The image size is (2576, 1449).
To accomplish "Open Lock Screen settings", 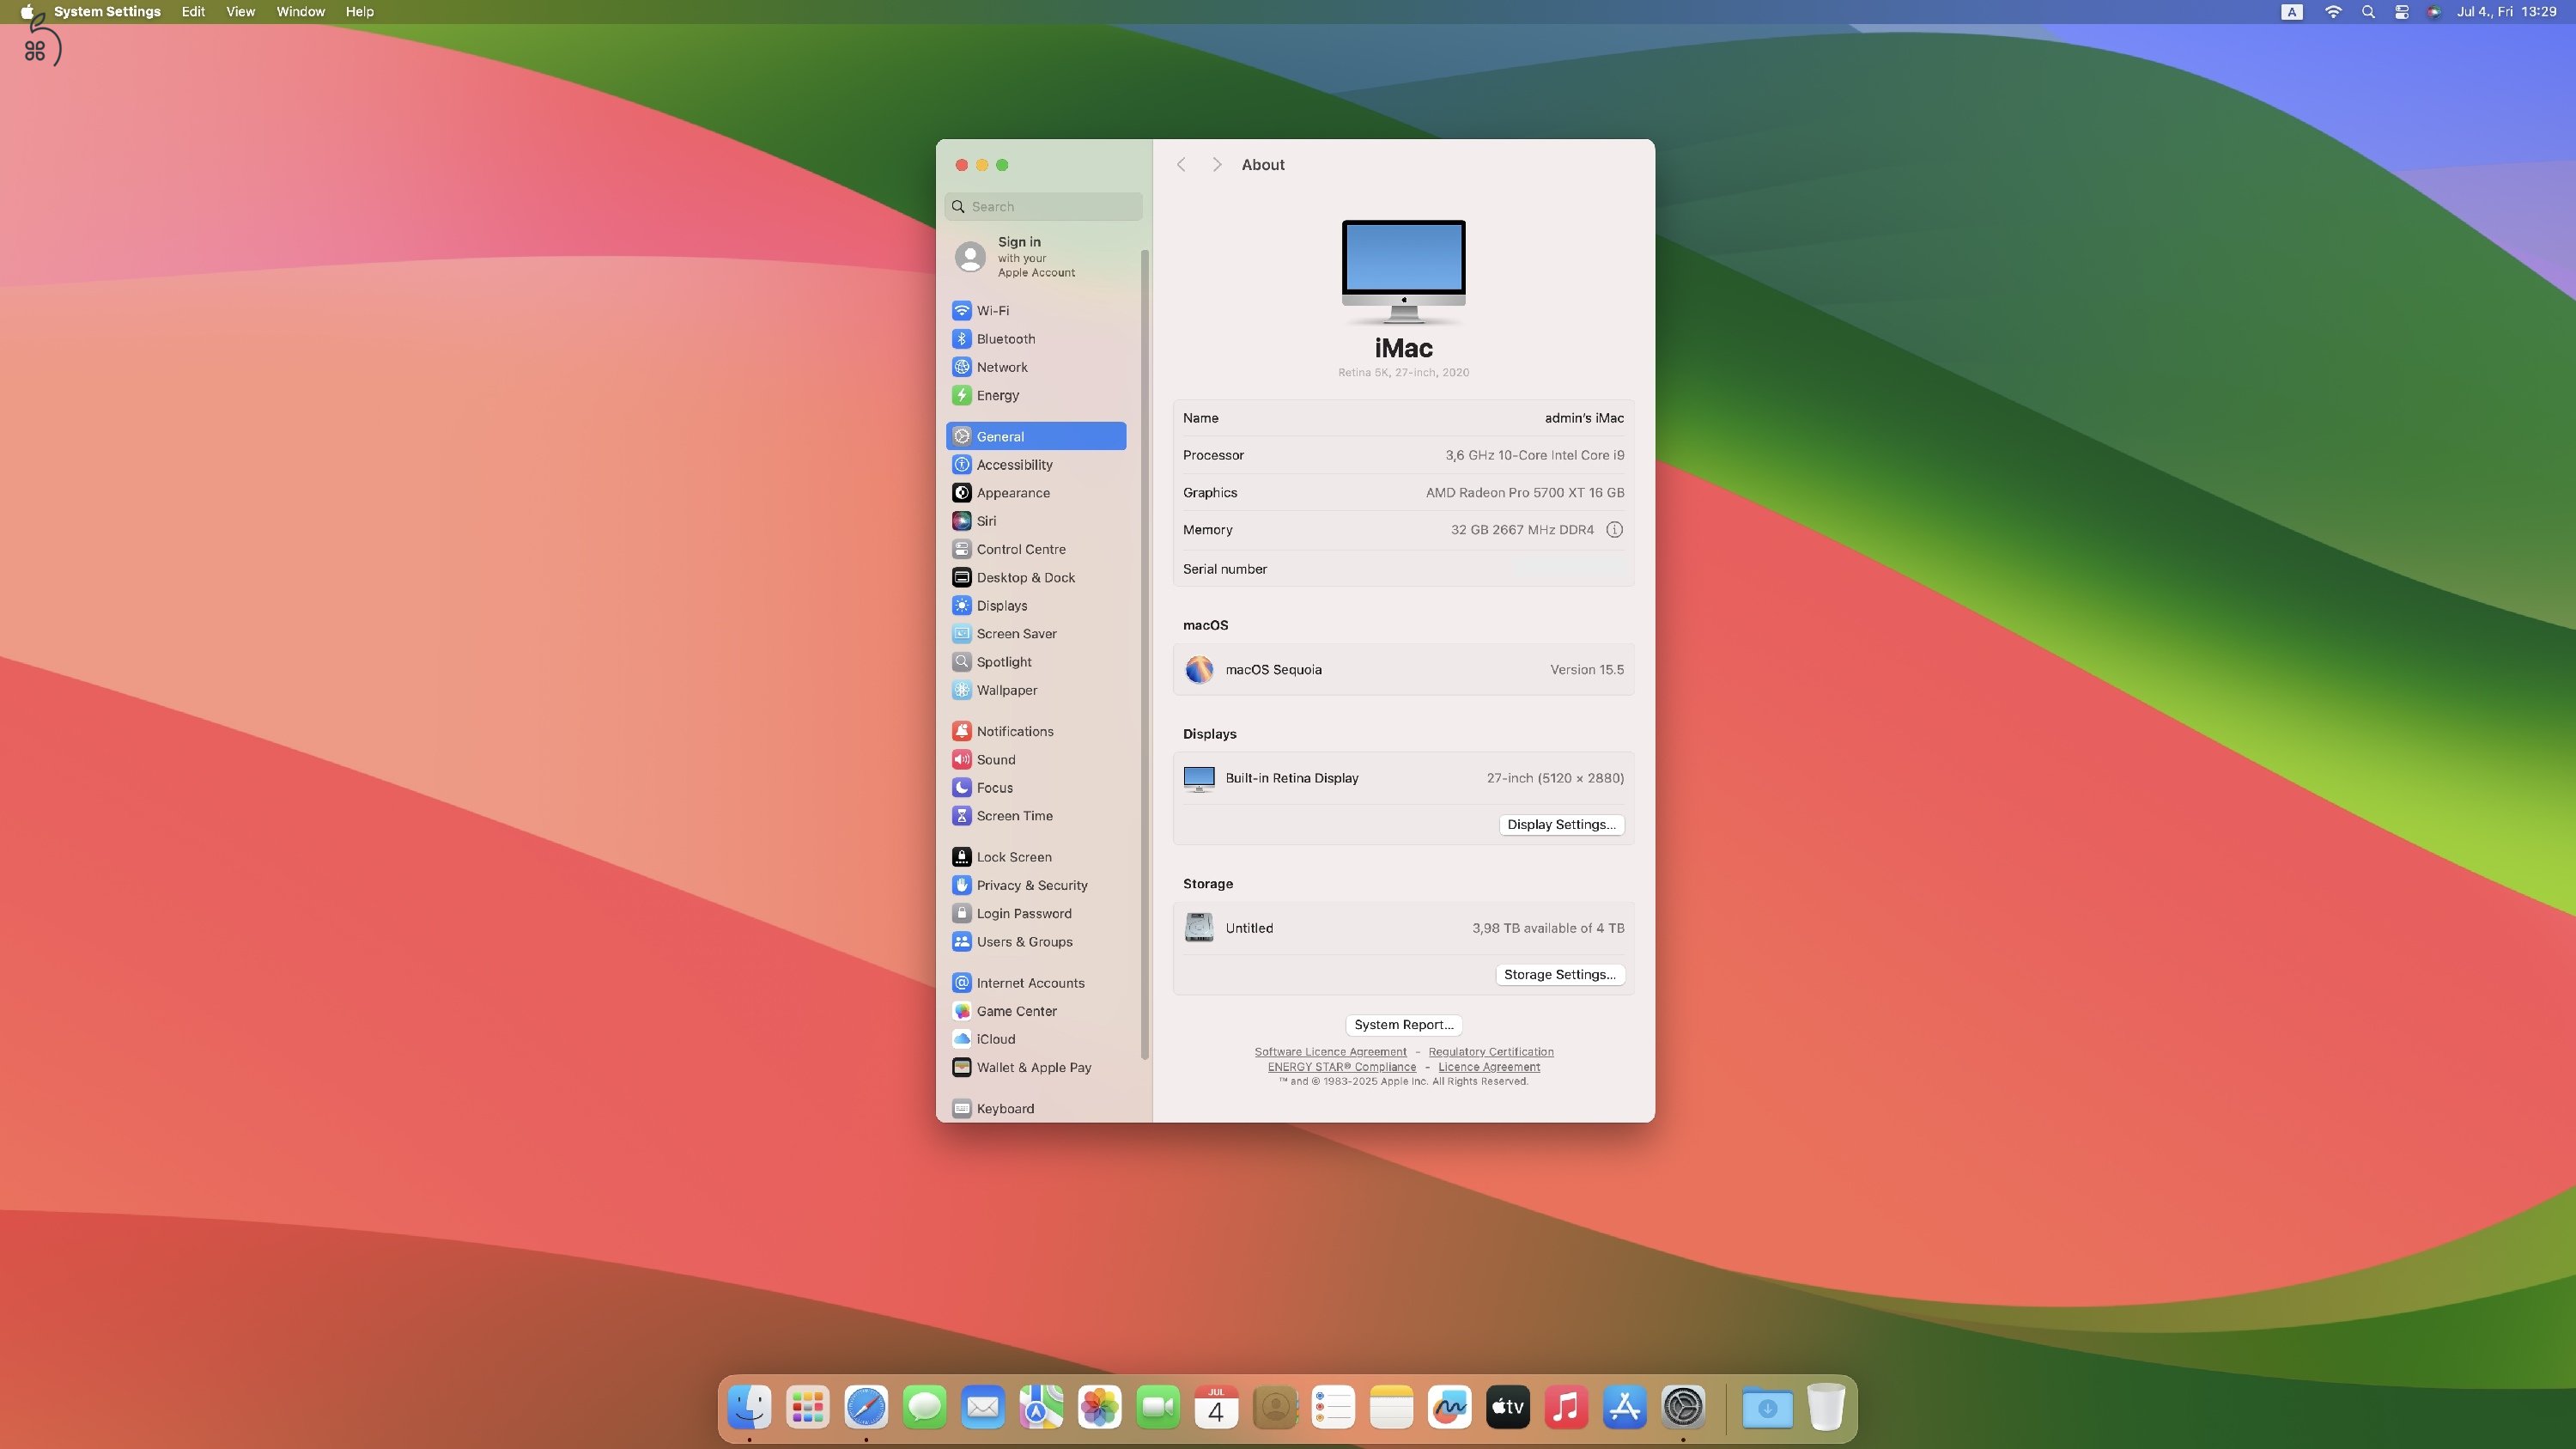I will pyautogui.click(x=1035, y=857).
